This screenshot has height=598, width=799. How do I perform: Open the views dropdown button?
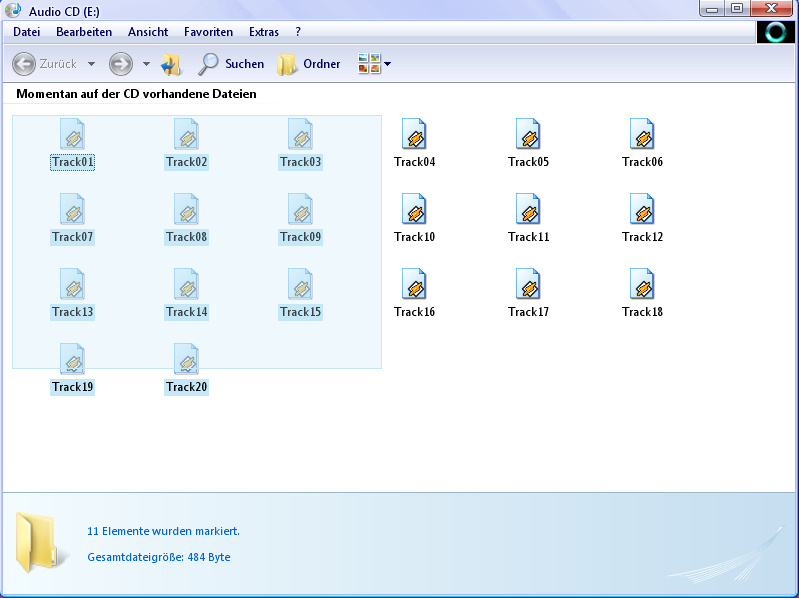pyautogui.click(x=375, y=64)
